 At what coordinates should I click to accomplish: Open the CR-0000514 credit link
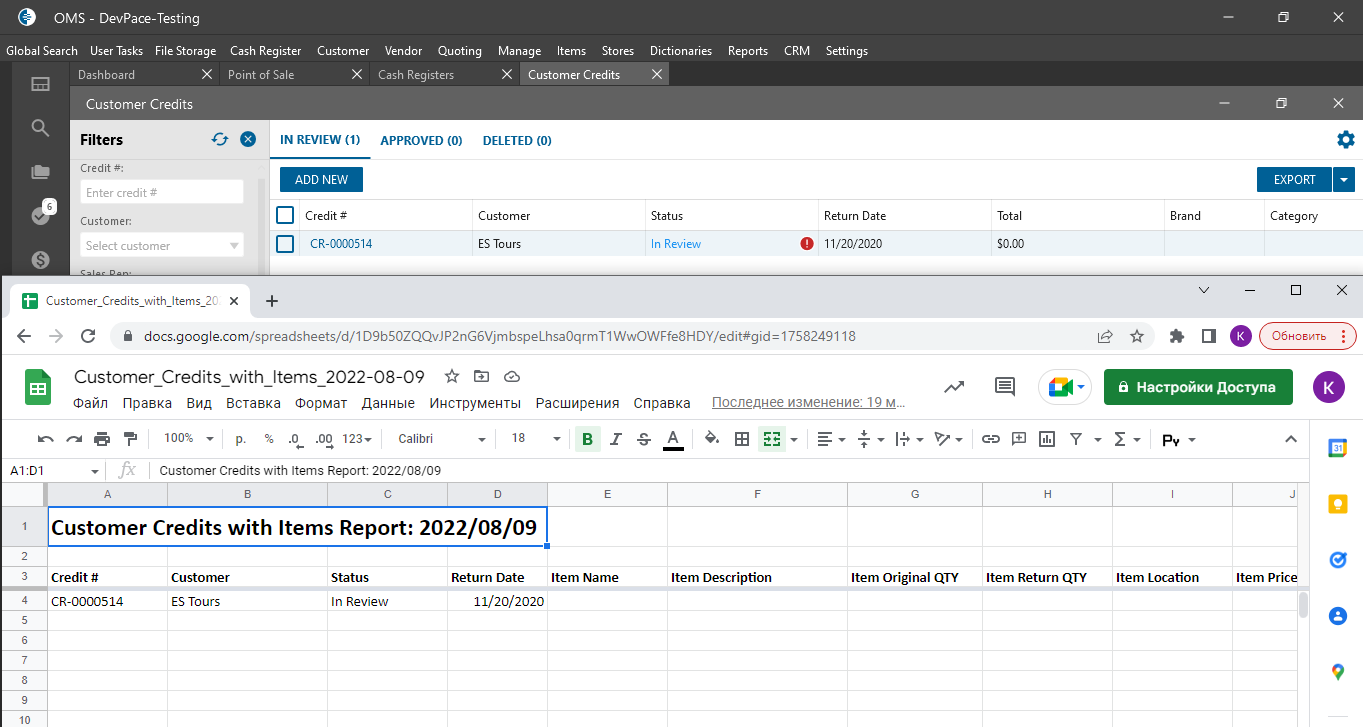341,244
